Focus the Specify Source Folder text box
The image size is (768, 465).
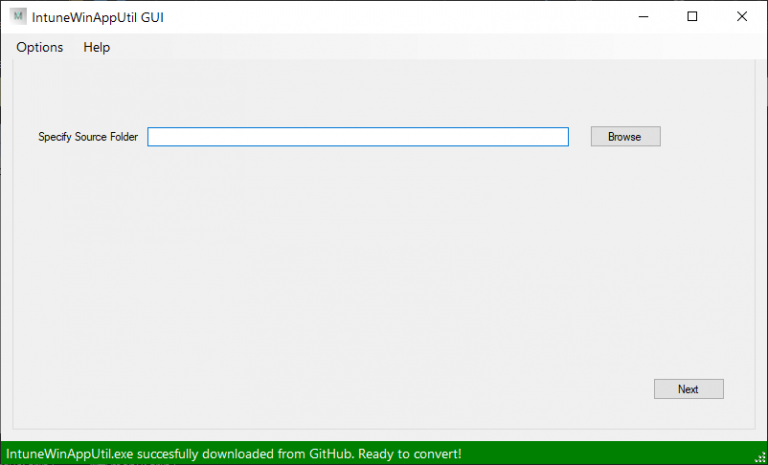[x=357, y=137]
